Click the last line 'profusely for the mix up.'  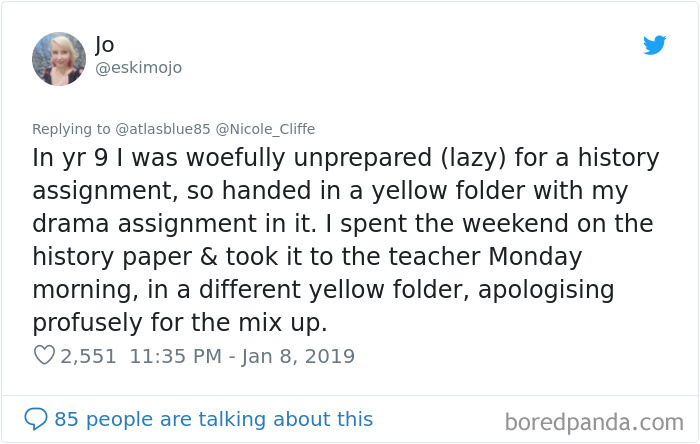click(180, 322)
